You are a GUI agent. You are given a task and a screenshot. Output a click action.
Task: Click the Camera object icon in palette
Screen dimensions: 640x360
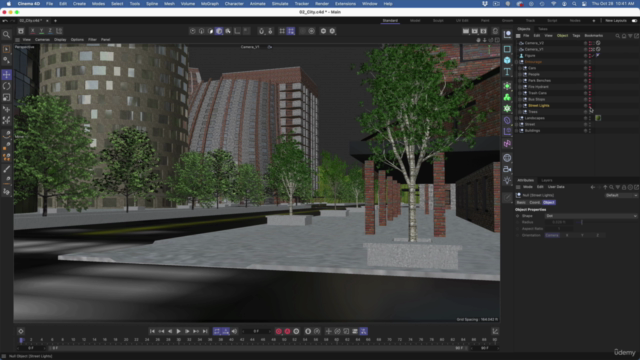tap(507, 169)
